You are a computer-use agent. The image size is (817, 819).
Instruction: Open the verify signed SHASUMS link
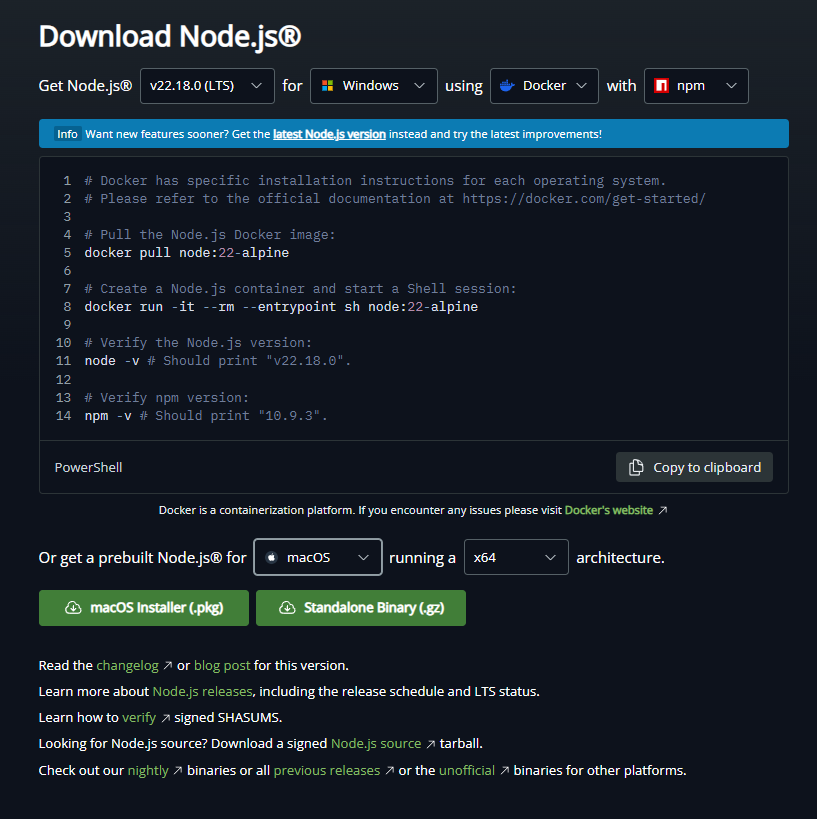(139, 717)
